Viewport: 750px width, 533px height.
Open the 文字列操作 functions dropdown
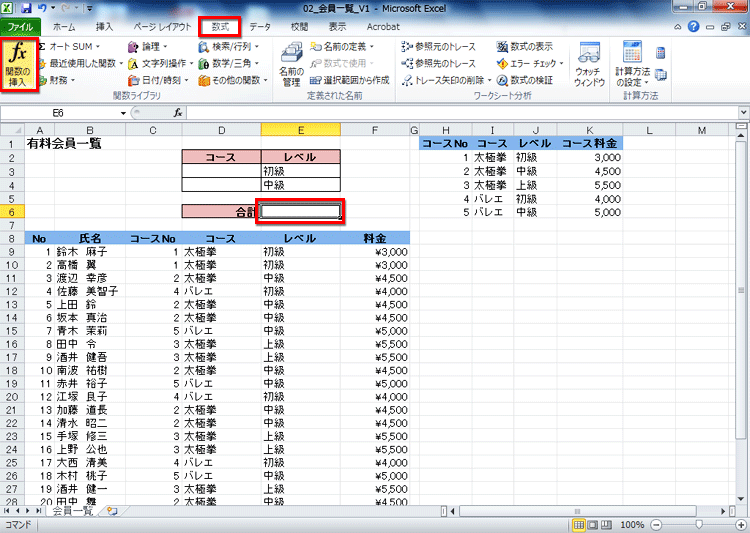(161, 63)
